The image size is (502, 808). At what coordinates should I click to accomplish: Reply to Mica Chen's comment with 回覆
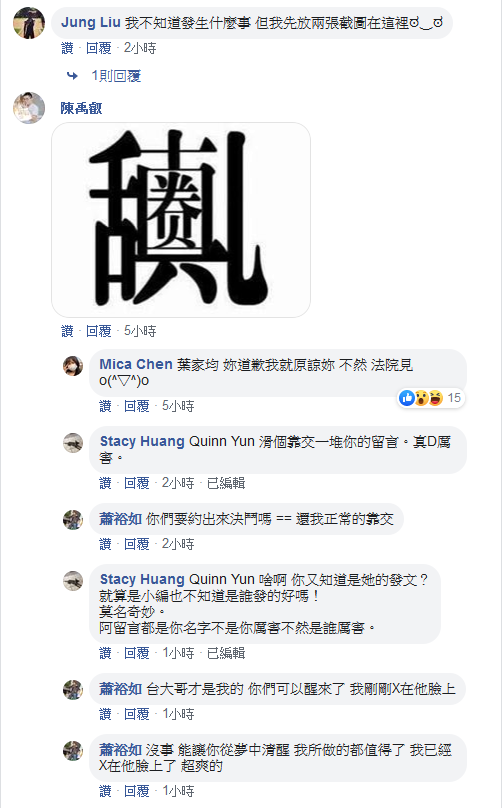(137, 406)
